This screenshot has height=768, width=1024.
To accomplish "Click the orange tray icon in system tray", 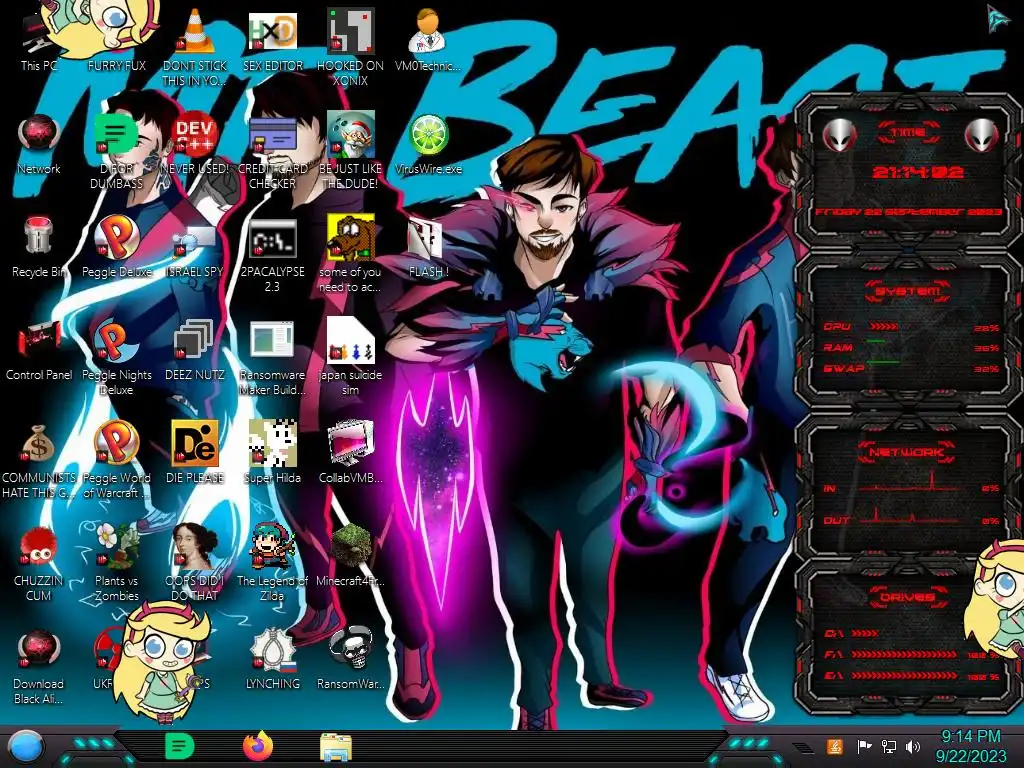I will point(835,746).
